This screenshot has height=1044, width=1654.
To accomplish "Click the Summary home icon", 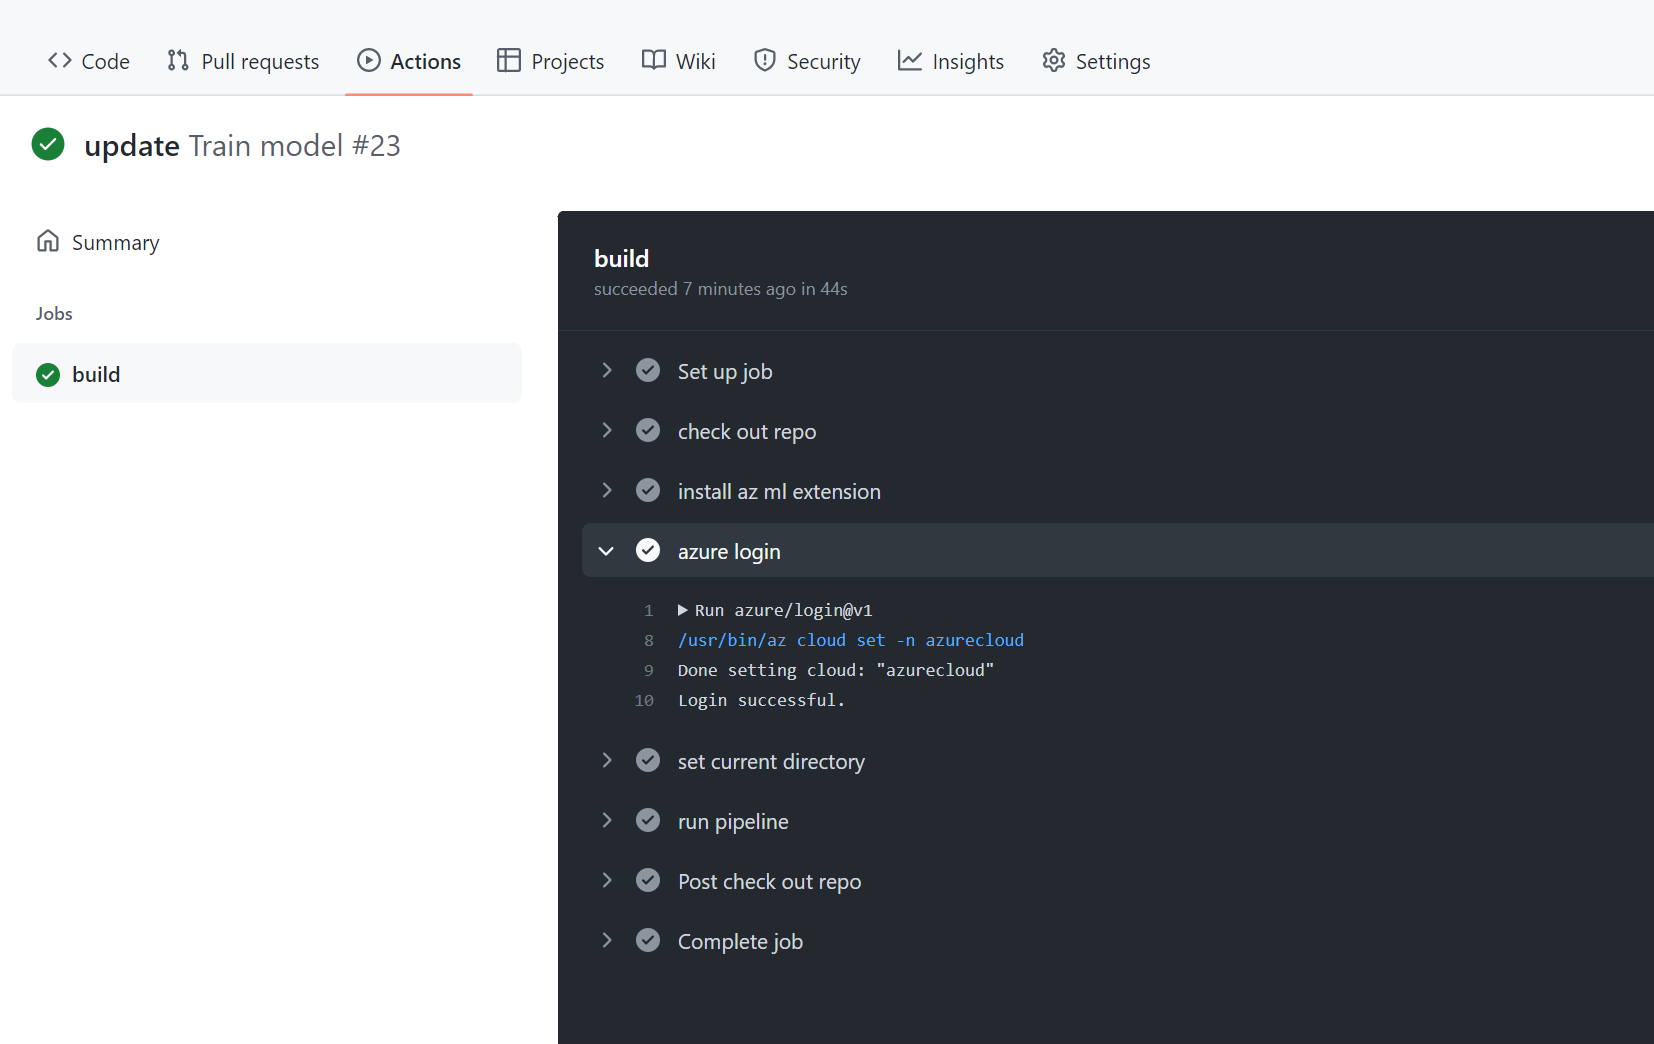I will point(48,242).
